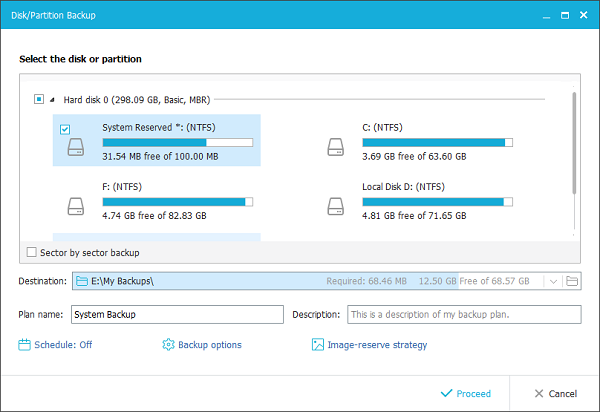
Task: Click the Plan name input field
Action: point(178,314)
